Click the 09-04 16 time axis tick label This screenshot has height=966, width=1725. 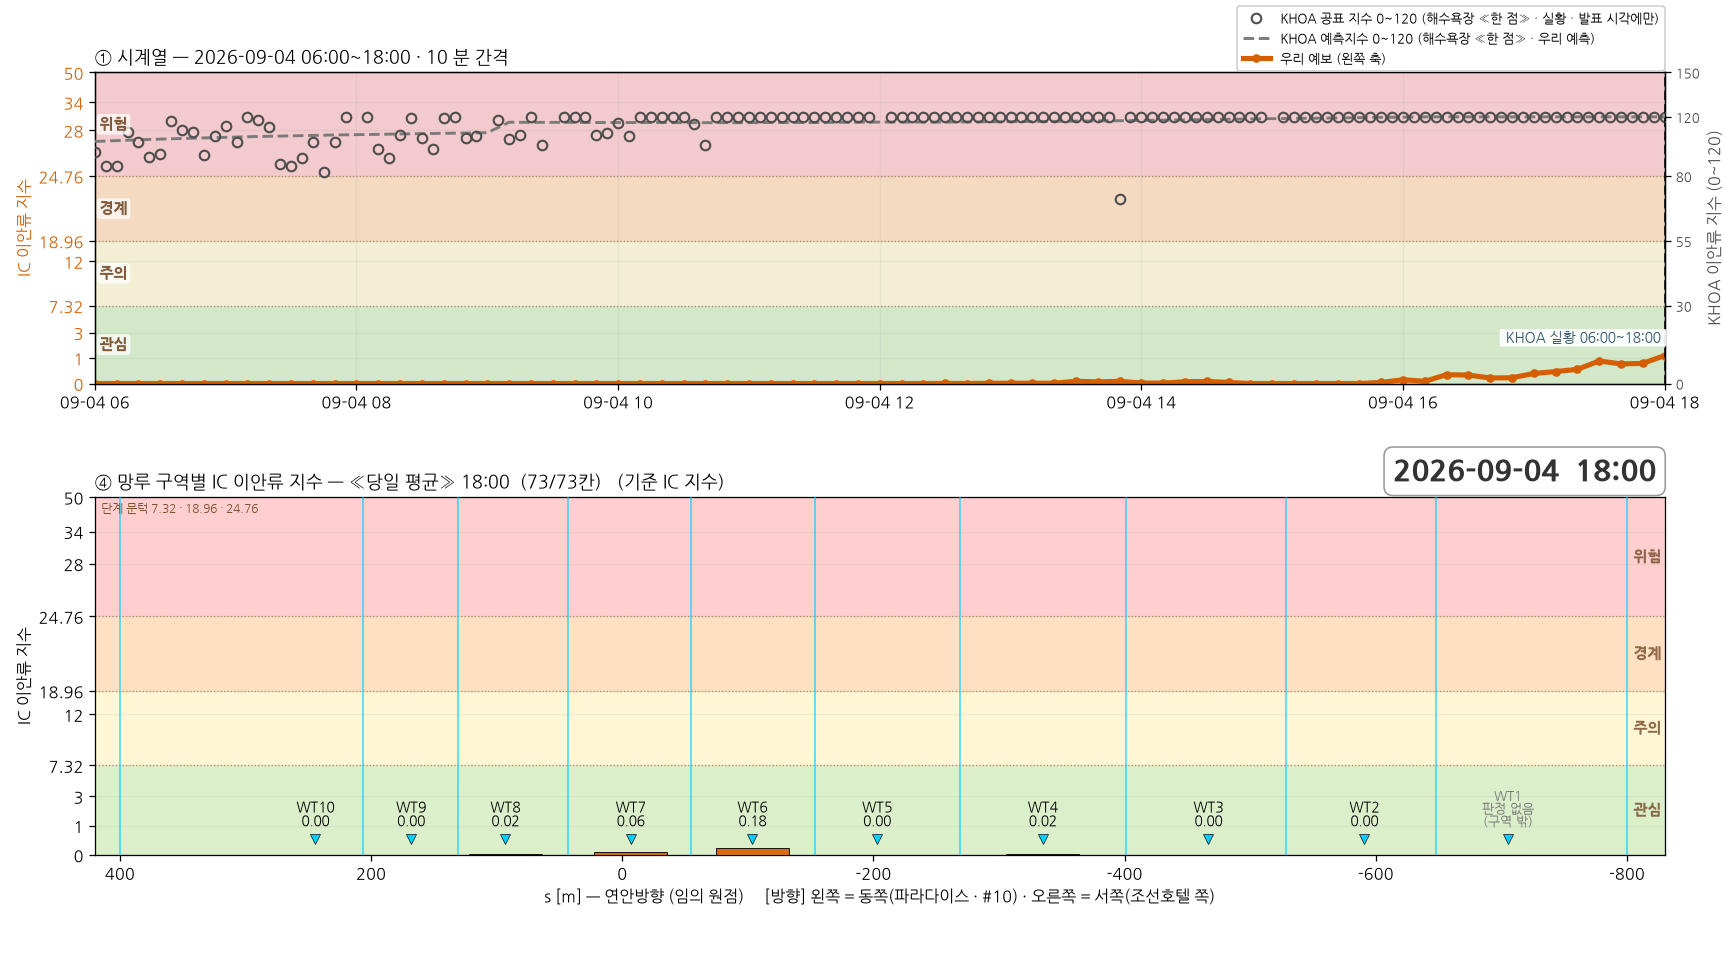[1403, 403]
